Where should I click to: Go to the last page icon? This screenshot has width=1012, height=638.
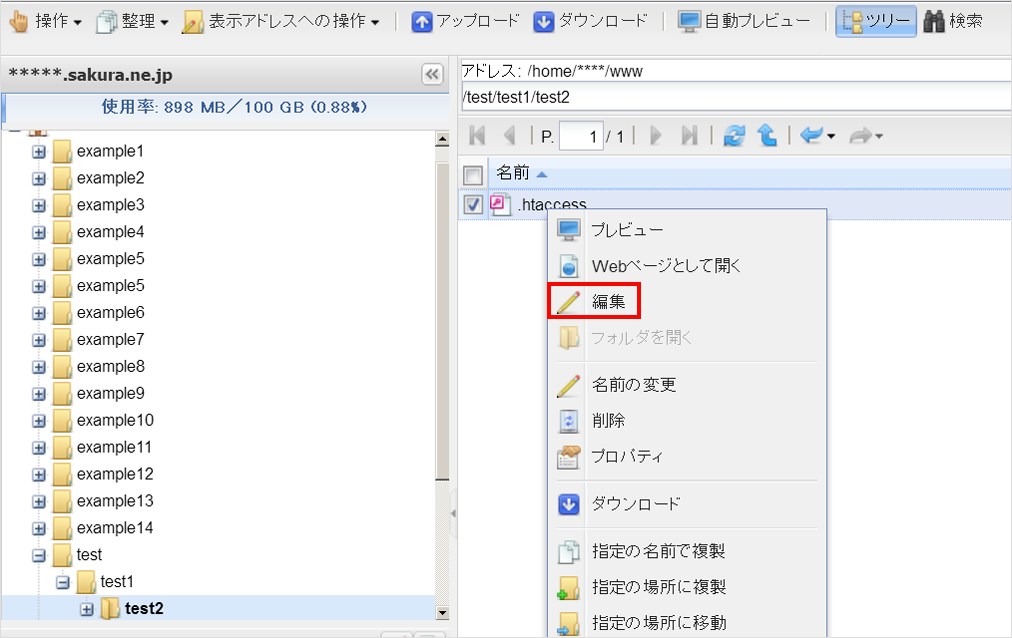(x=689, y=136)
